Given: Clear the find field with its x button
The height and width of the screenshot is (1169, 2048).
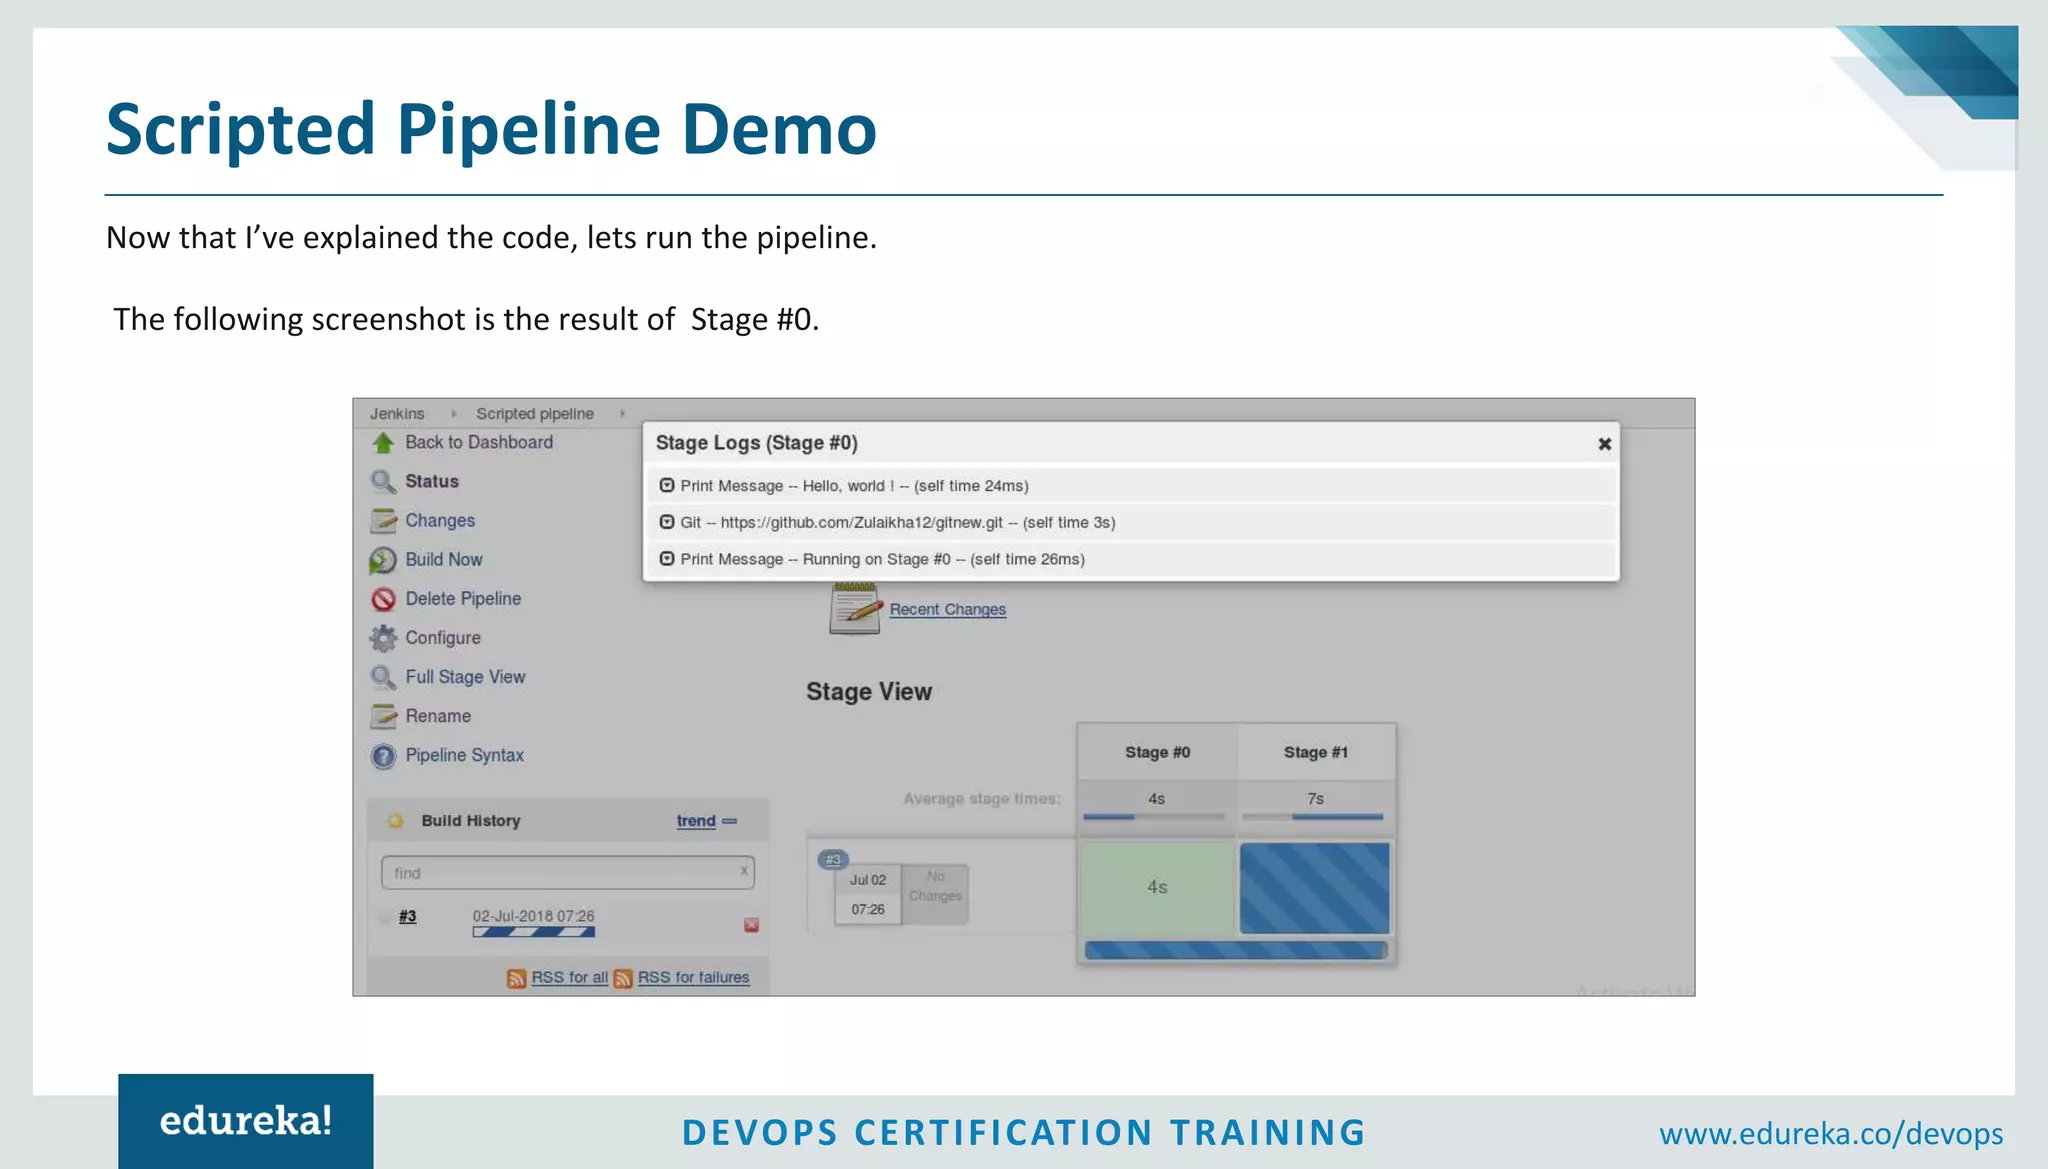Looking at the screenshot, I should click(744, 871).
